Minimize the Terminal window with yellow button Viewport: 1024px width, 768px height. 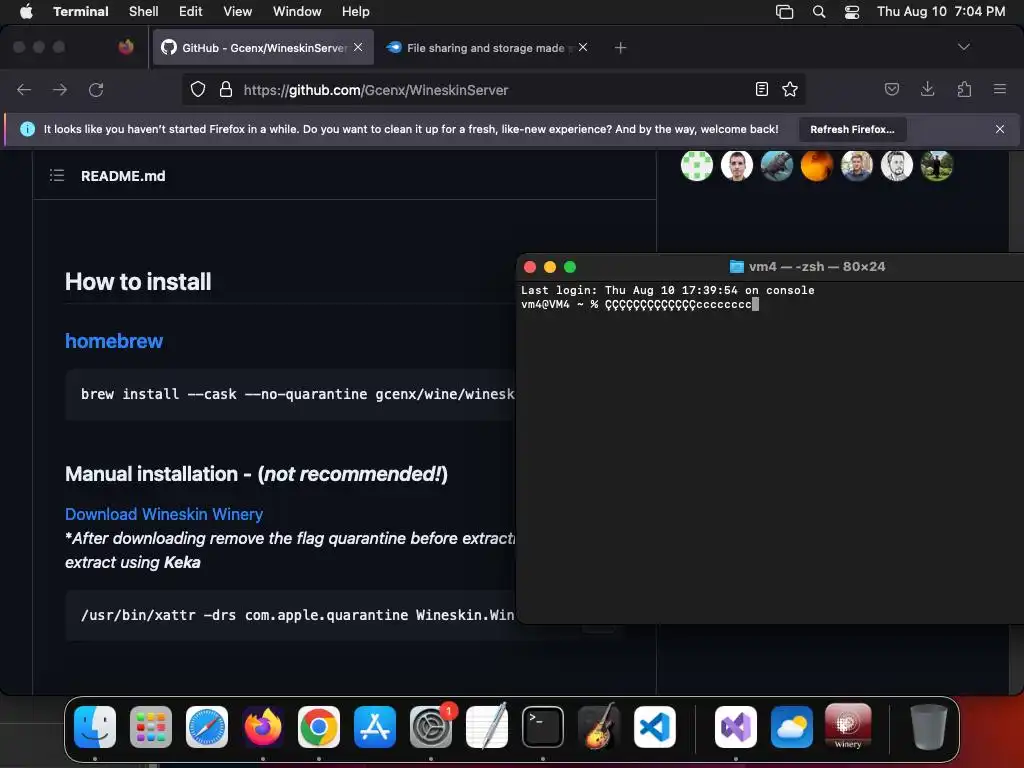click(550, 266)
